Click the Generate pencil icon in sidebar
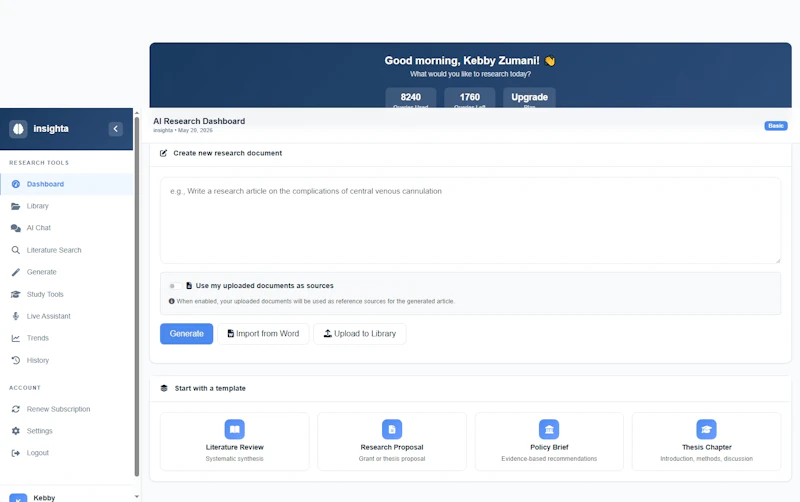This screenshot has height=502, width=800. pyautogui.click(x=16, y=272)
